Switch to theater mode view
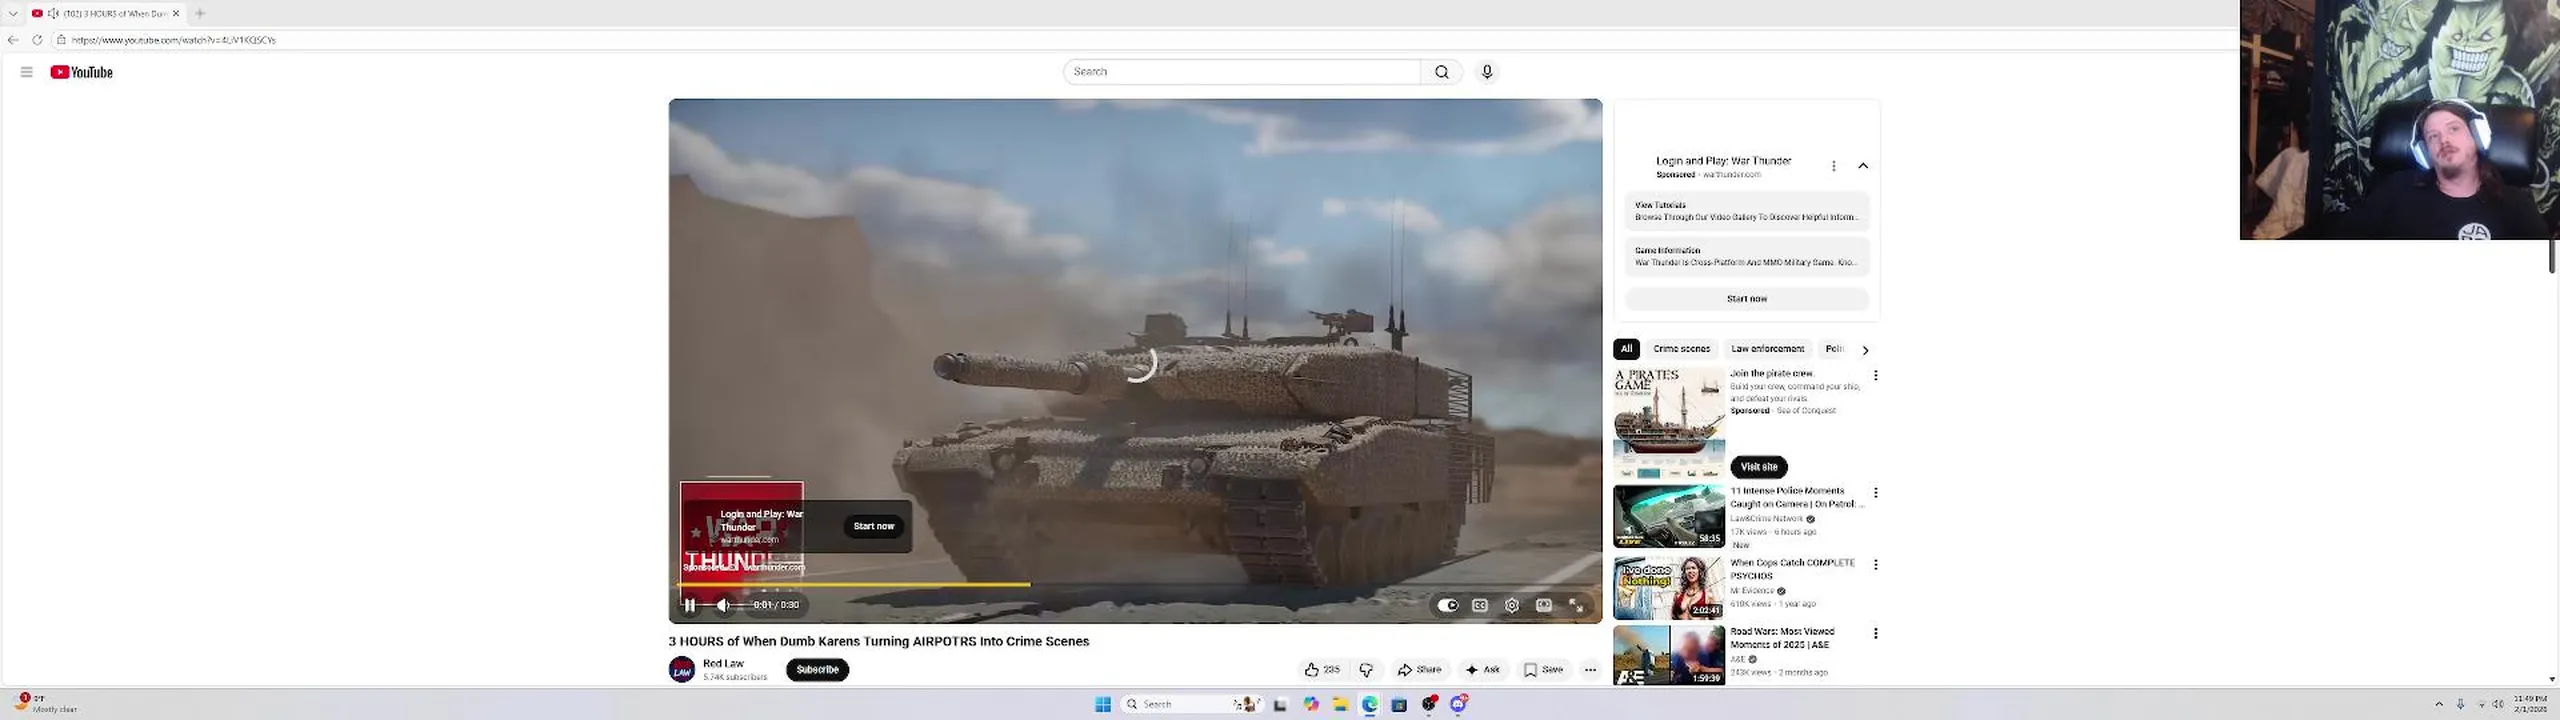 (1544, 605)
